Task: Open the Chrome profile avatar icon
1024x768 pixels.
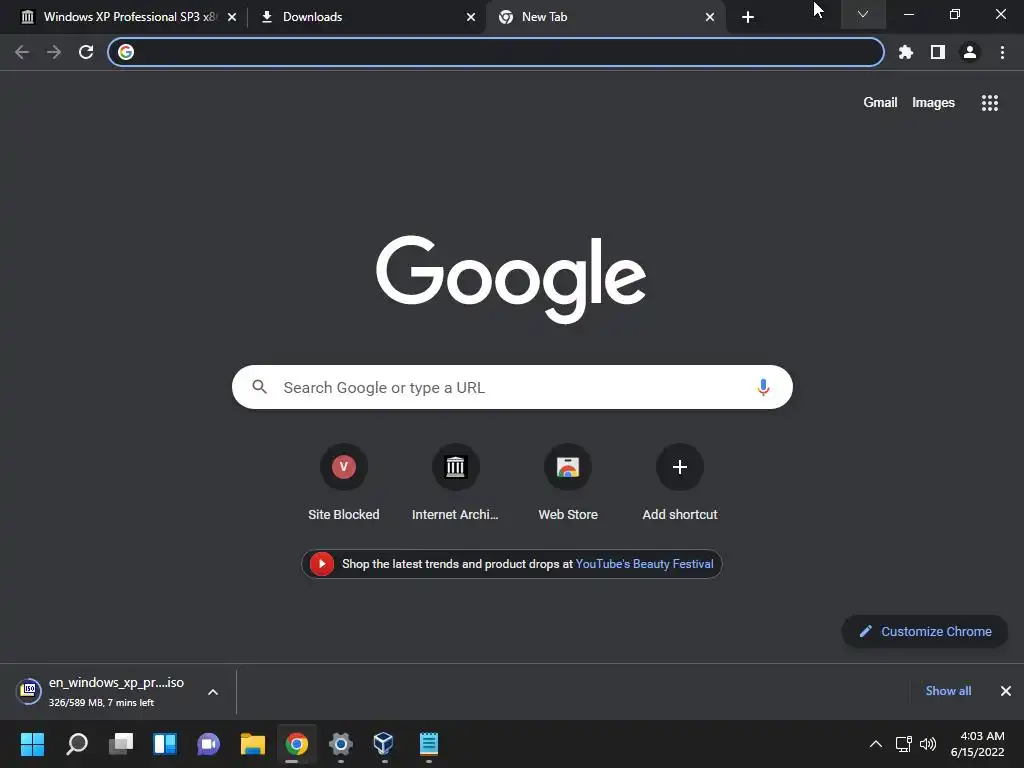Action: (x=970, y=52)
